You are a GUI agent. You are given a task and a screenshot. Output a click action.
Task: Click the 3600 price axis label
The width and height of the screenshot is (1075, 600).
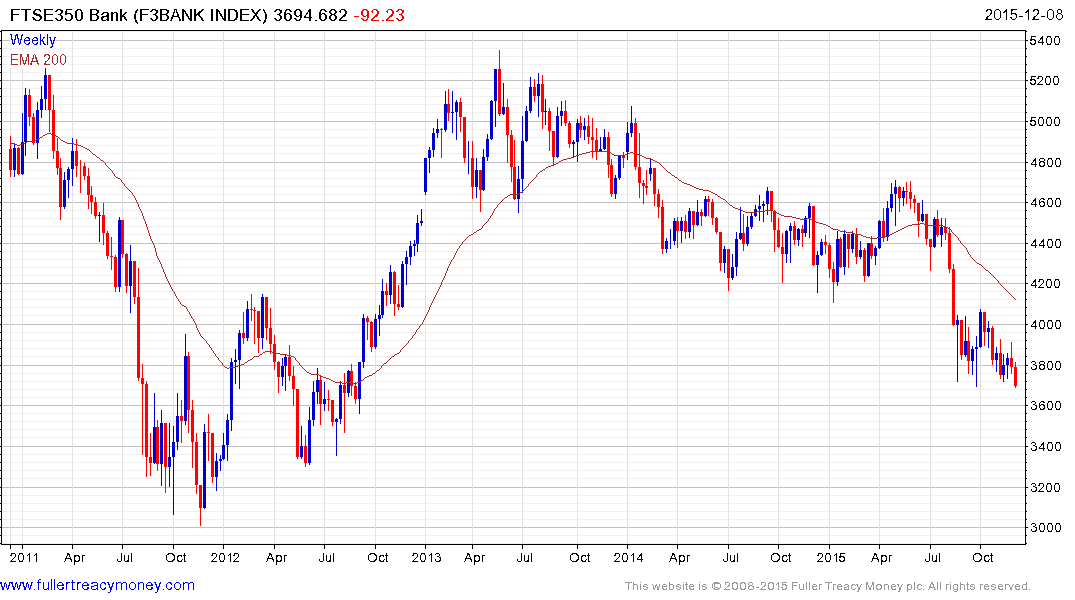pos(1045,406)
